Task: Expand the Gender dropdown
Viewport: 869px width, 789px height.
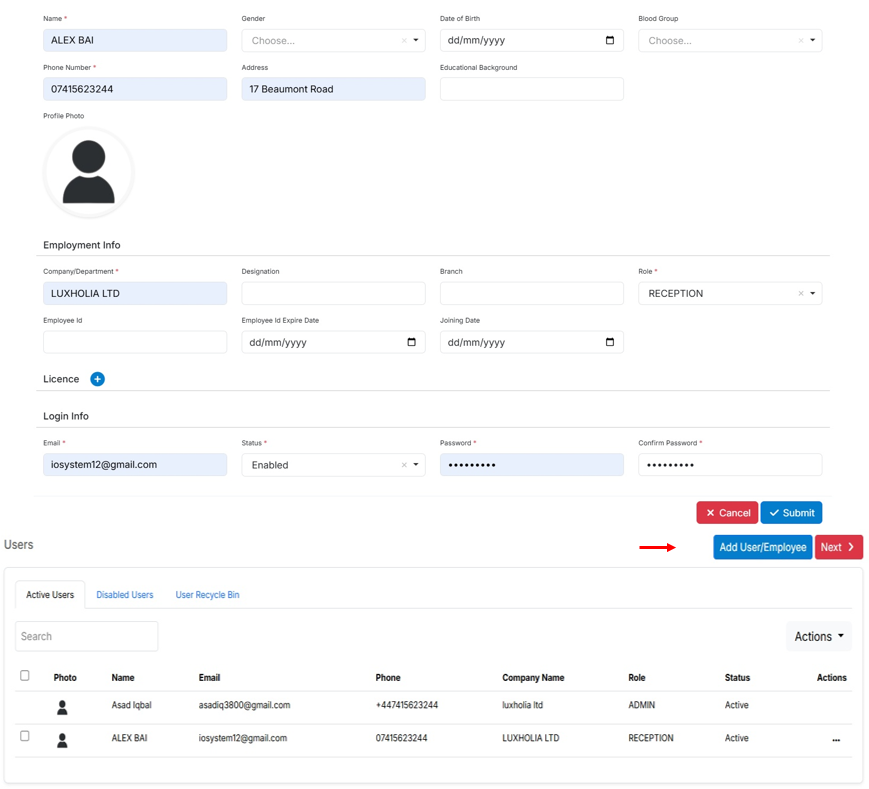Action: coord(416,41)
